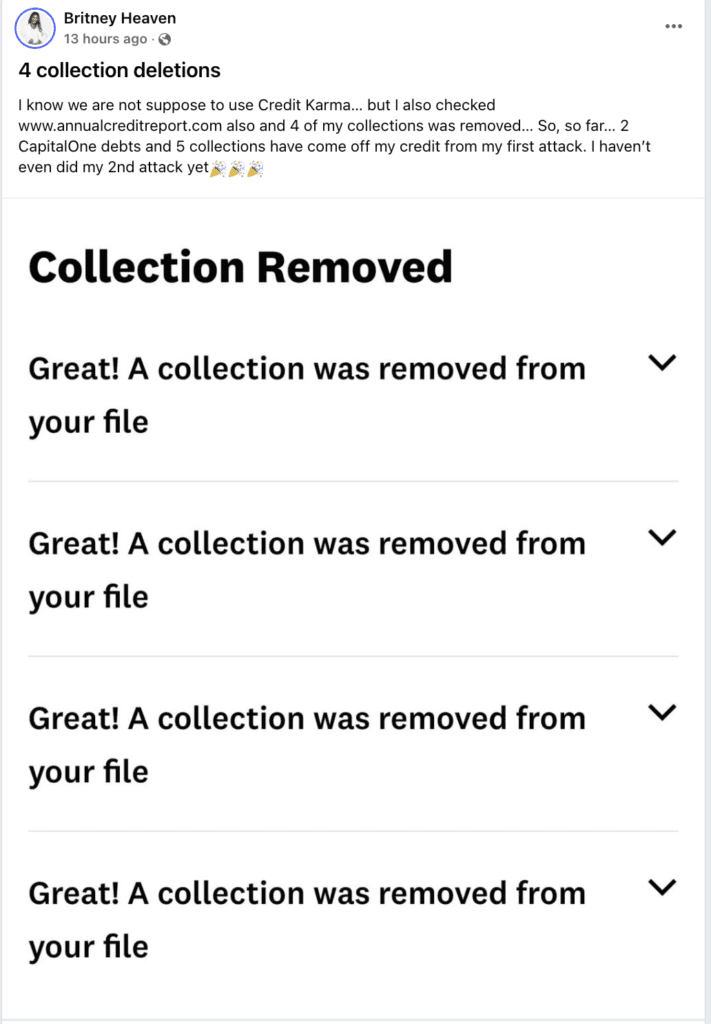Image resolution: width=711 pixels, height=1024 pixels.
Task: Click the "Collection Removed" heading
Action: tap(240, 268)
